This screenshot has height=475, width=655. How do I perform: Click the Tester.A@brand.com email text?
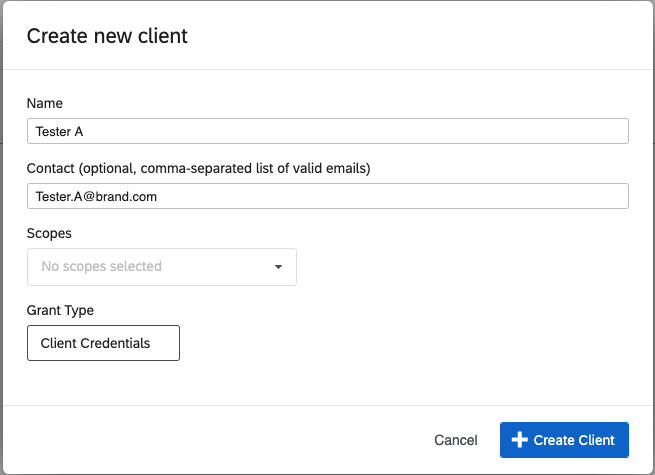point(96,197)
